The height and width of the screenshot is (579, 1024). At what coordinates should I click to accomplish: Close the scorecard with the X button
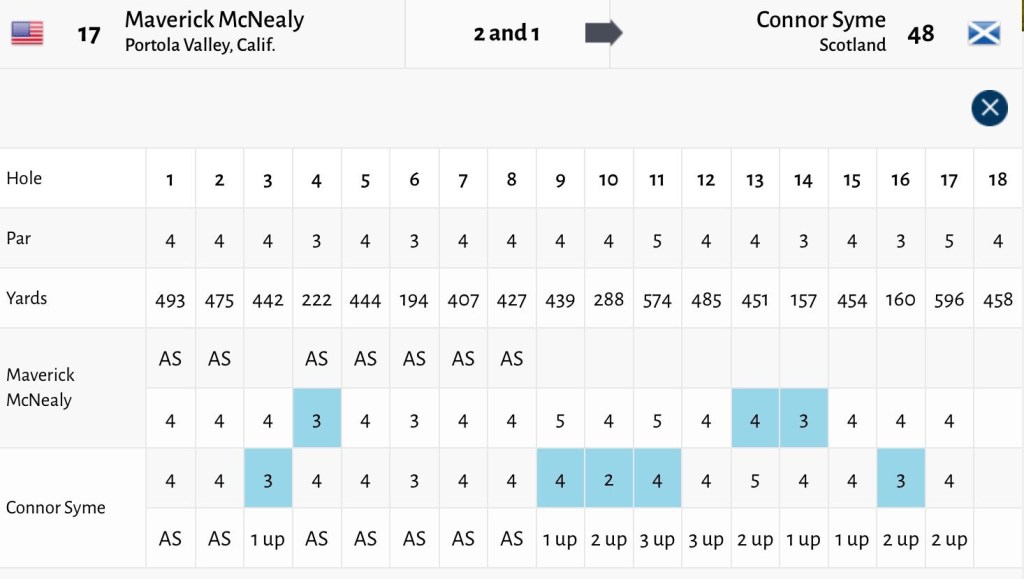point(989,107)
